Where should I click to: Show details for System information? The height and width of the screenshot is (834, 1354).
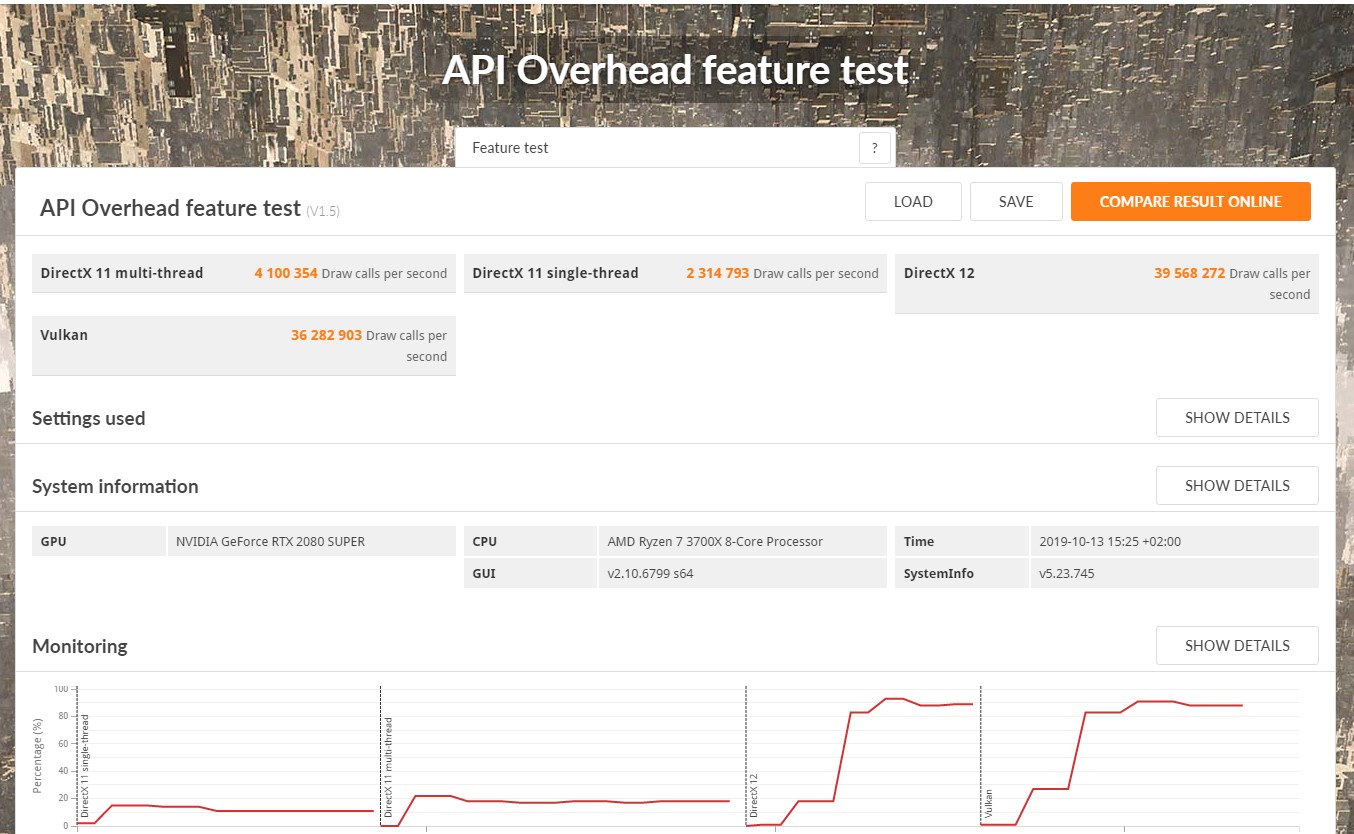click(1236, 486)
